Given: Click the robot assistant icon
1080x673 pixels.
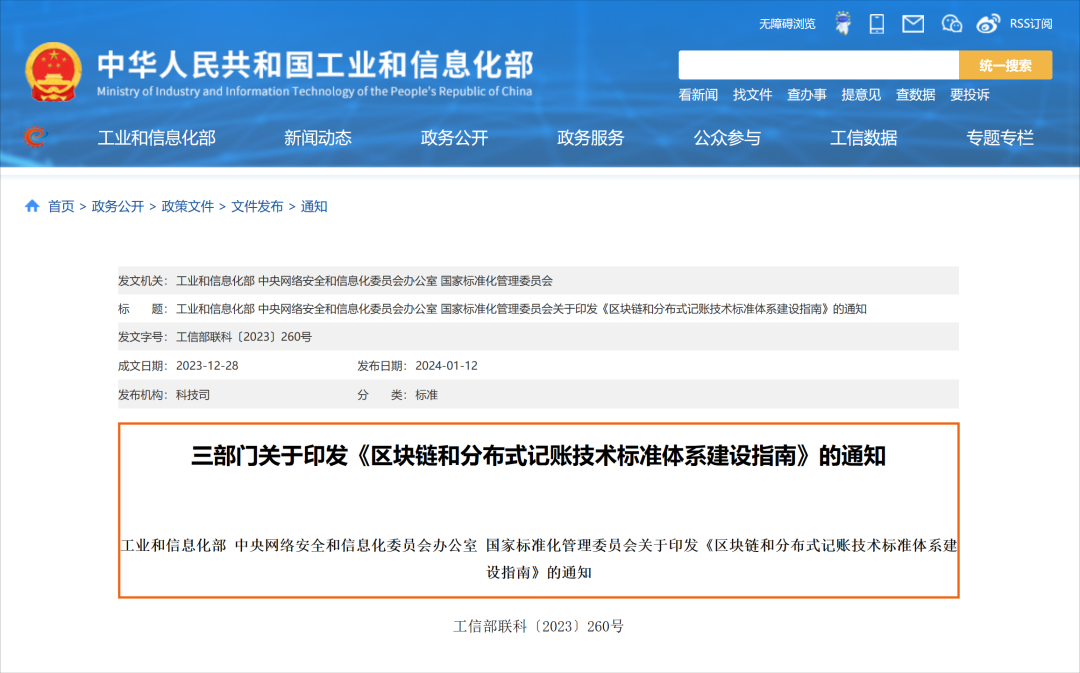Looking at the screenshot, I should click(843, 23).
